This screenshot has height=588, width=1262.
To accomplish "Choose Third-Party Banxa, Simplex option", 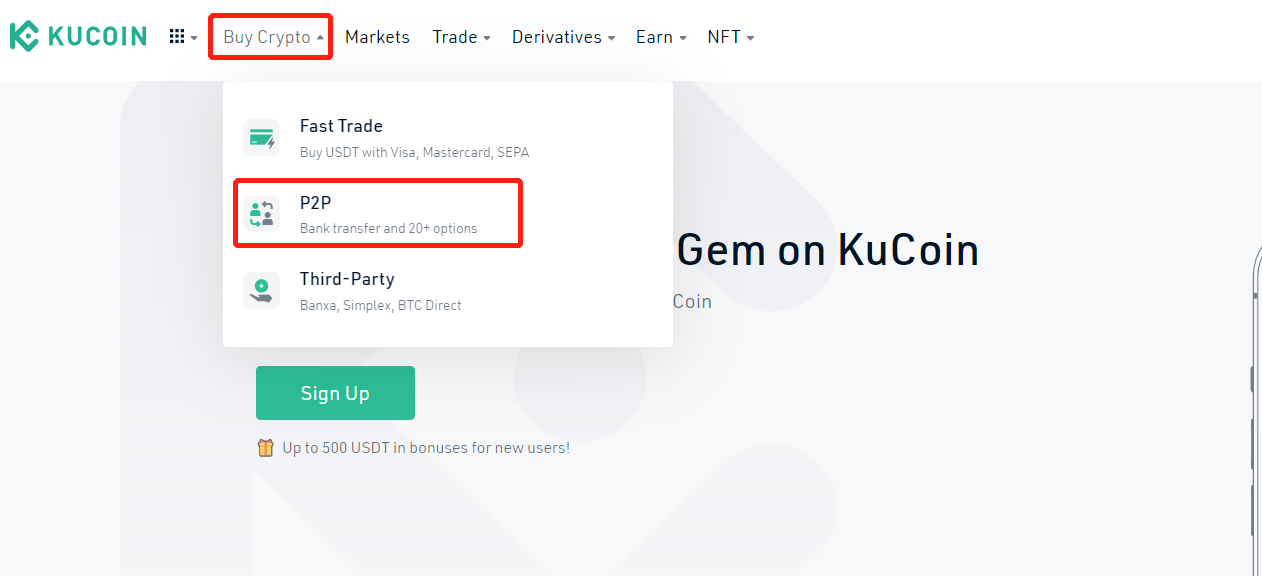I will [448, 290].
